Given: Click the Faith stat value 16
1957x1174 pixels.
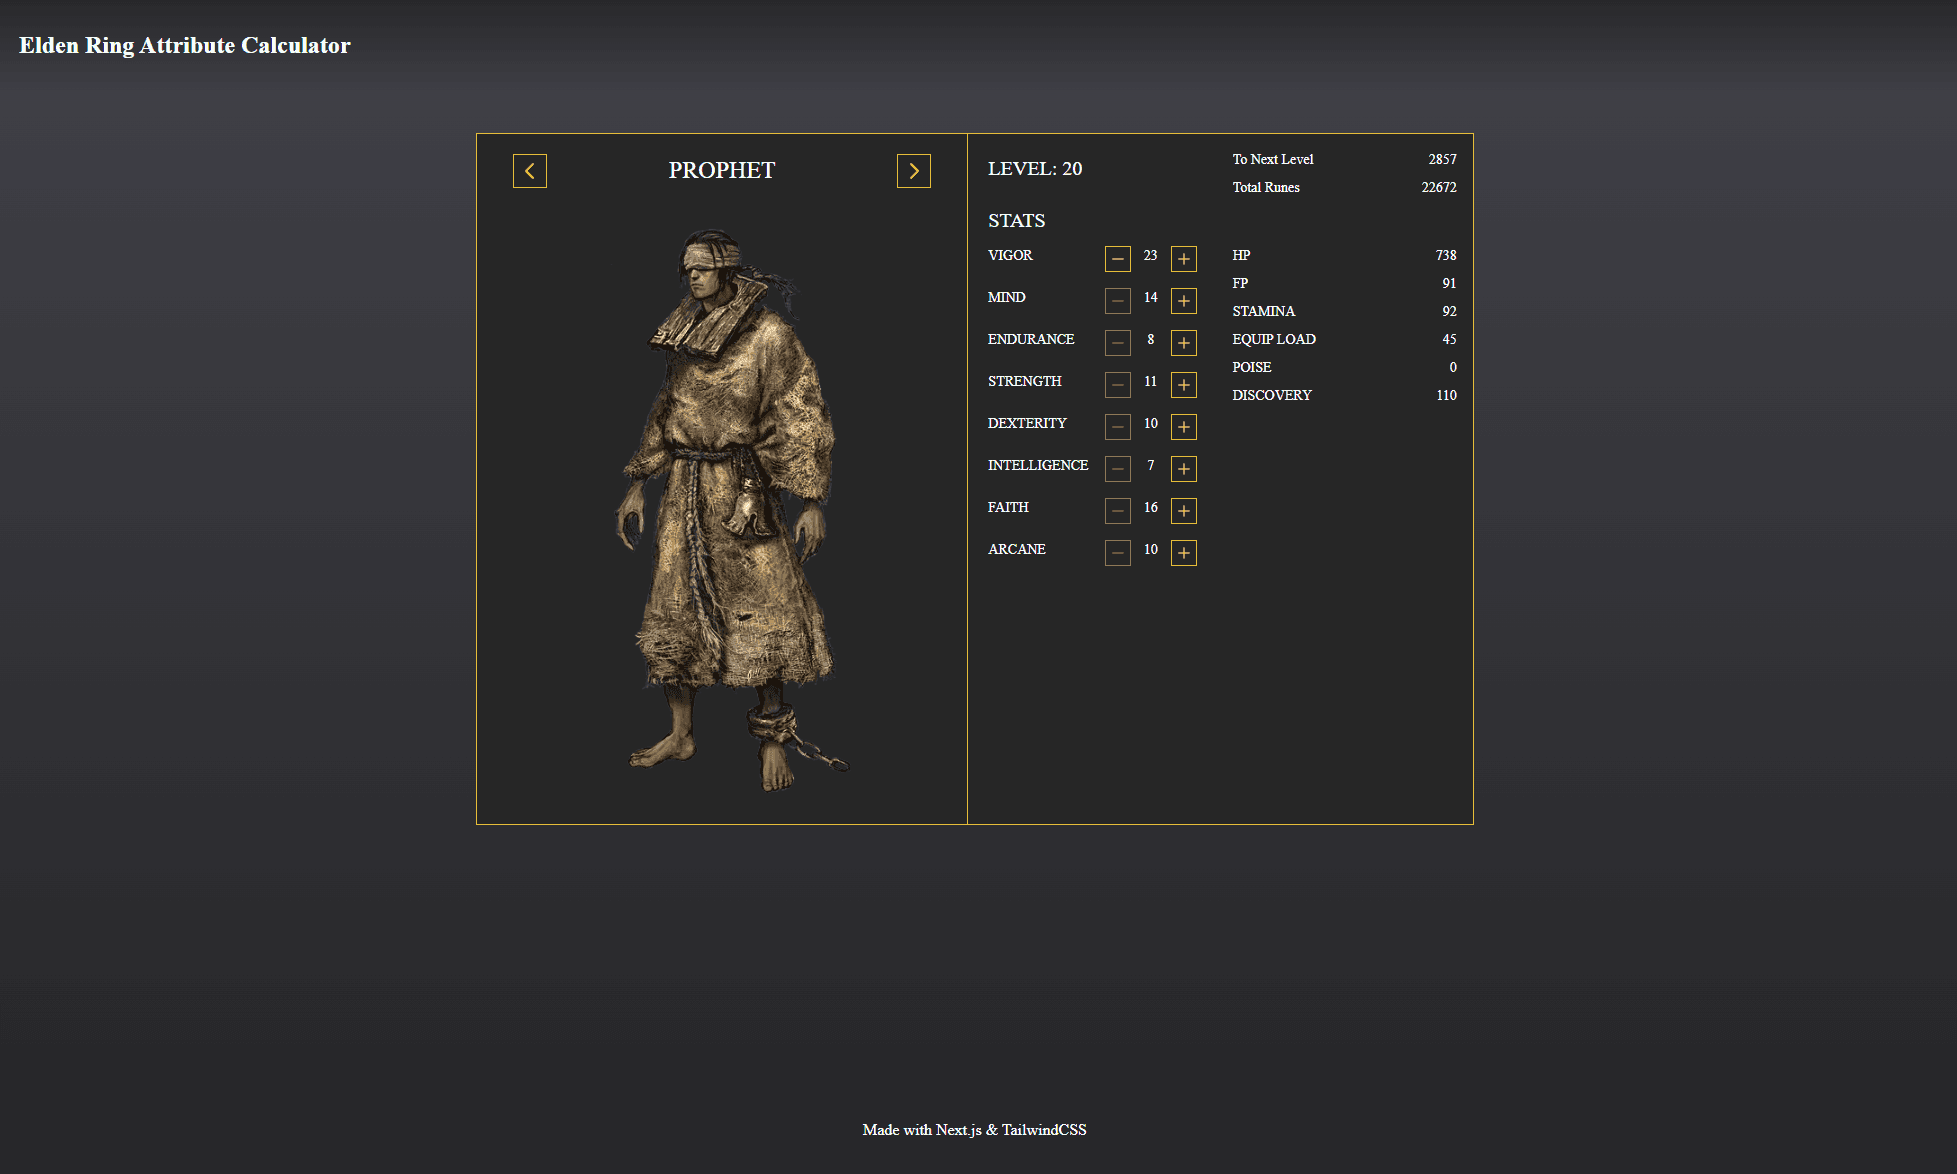Looking at the screenshot, I should (1151, 508).
